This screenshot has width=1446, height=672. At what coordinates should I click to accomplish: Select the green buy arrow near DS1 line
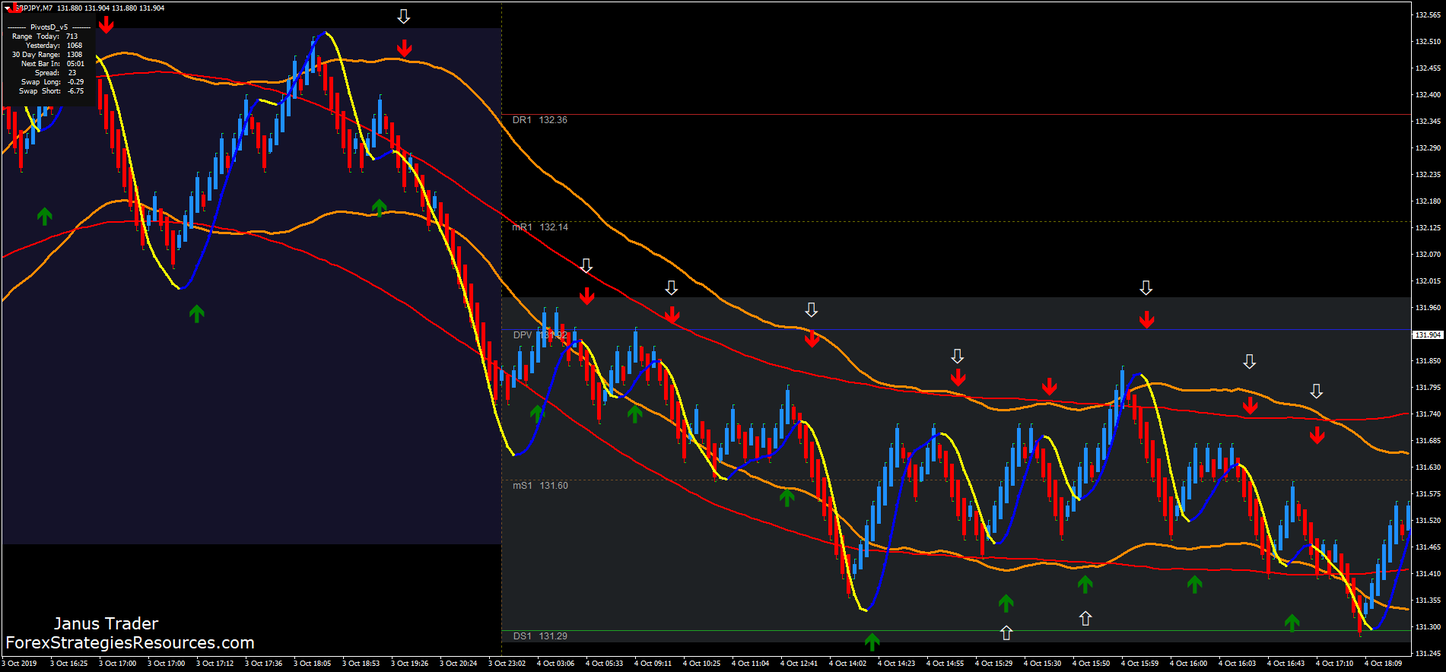point(871,641)
